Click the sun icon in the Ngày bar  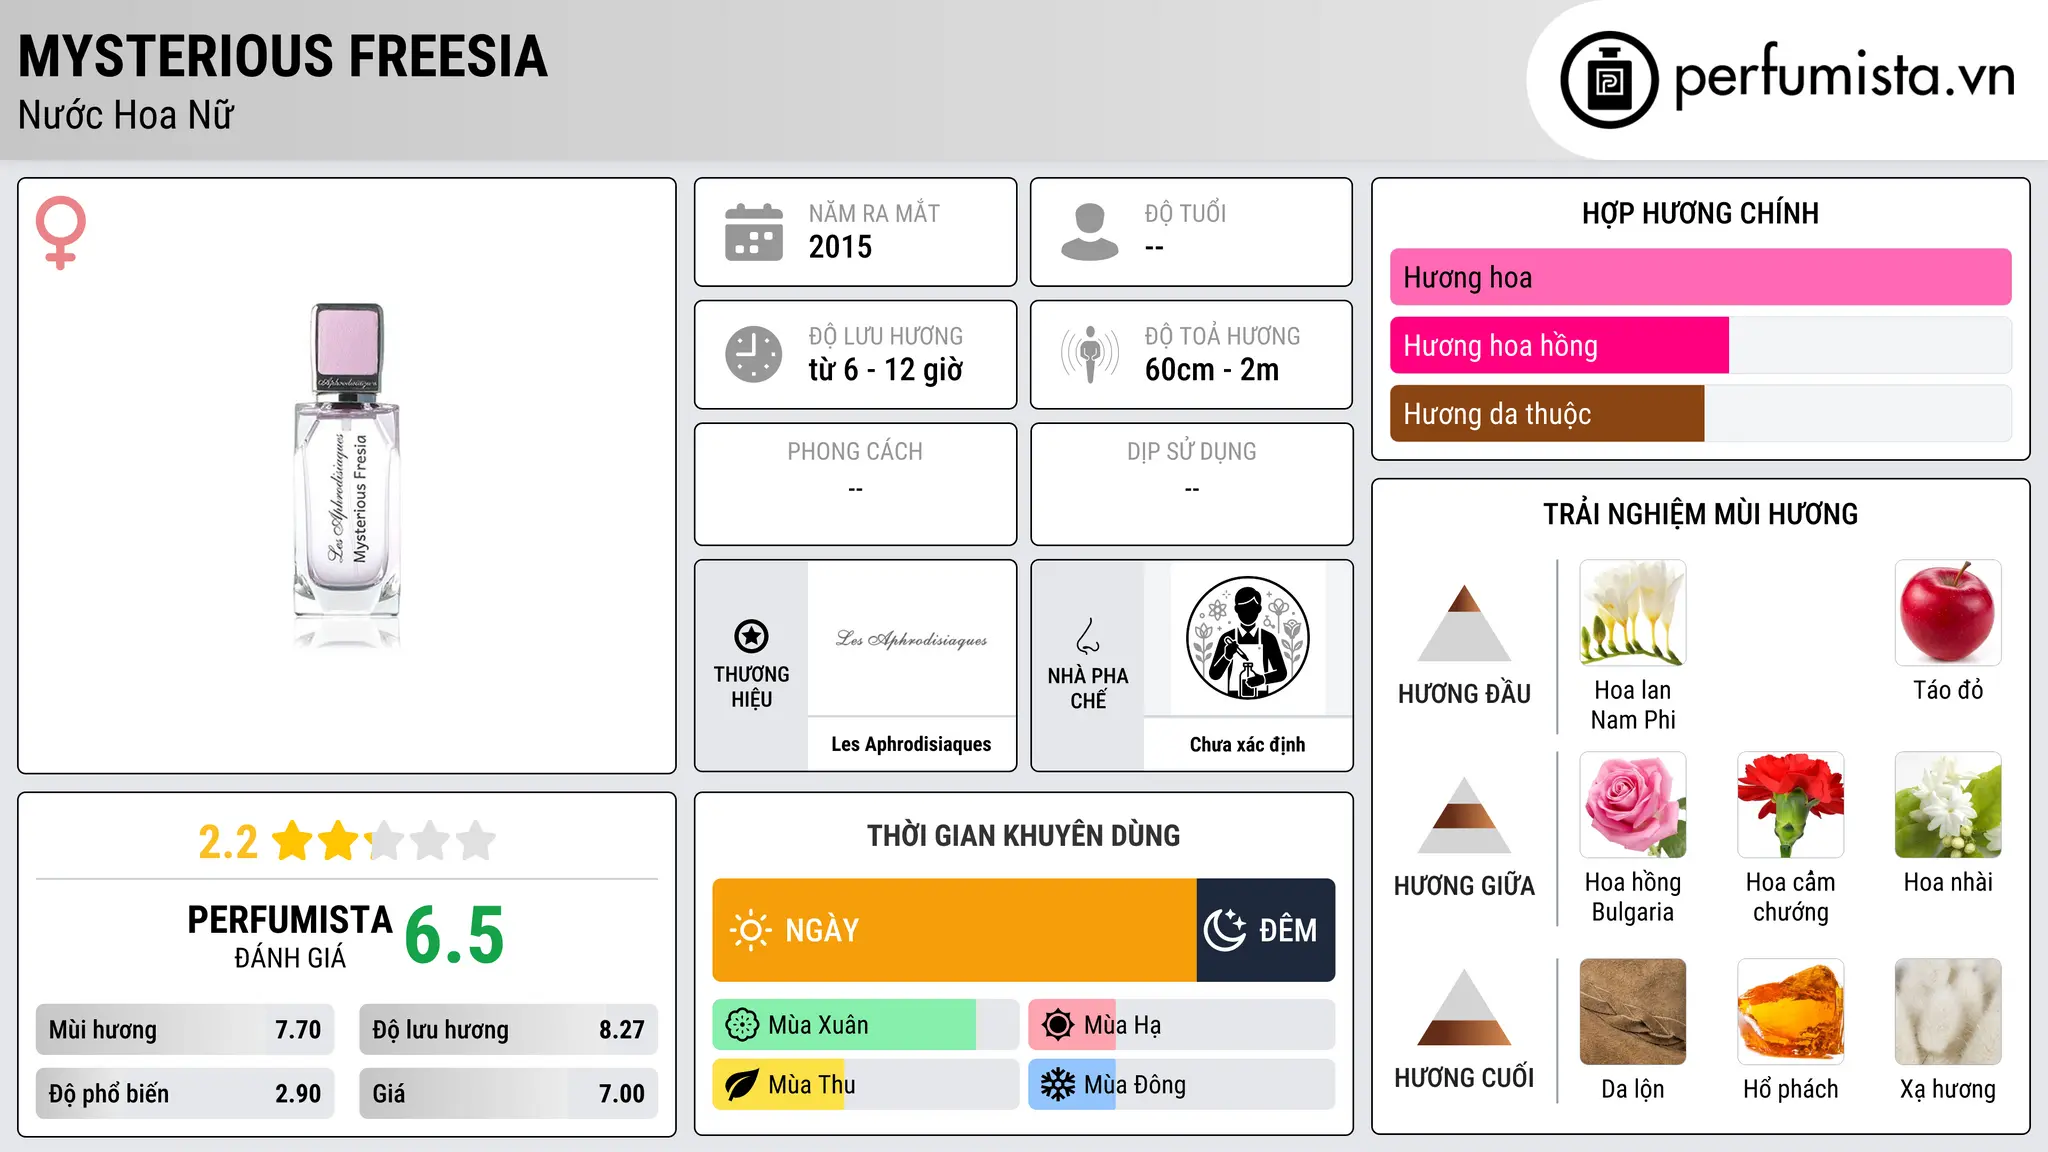point(751,930)
